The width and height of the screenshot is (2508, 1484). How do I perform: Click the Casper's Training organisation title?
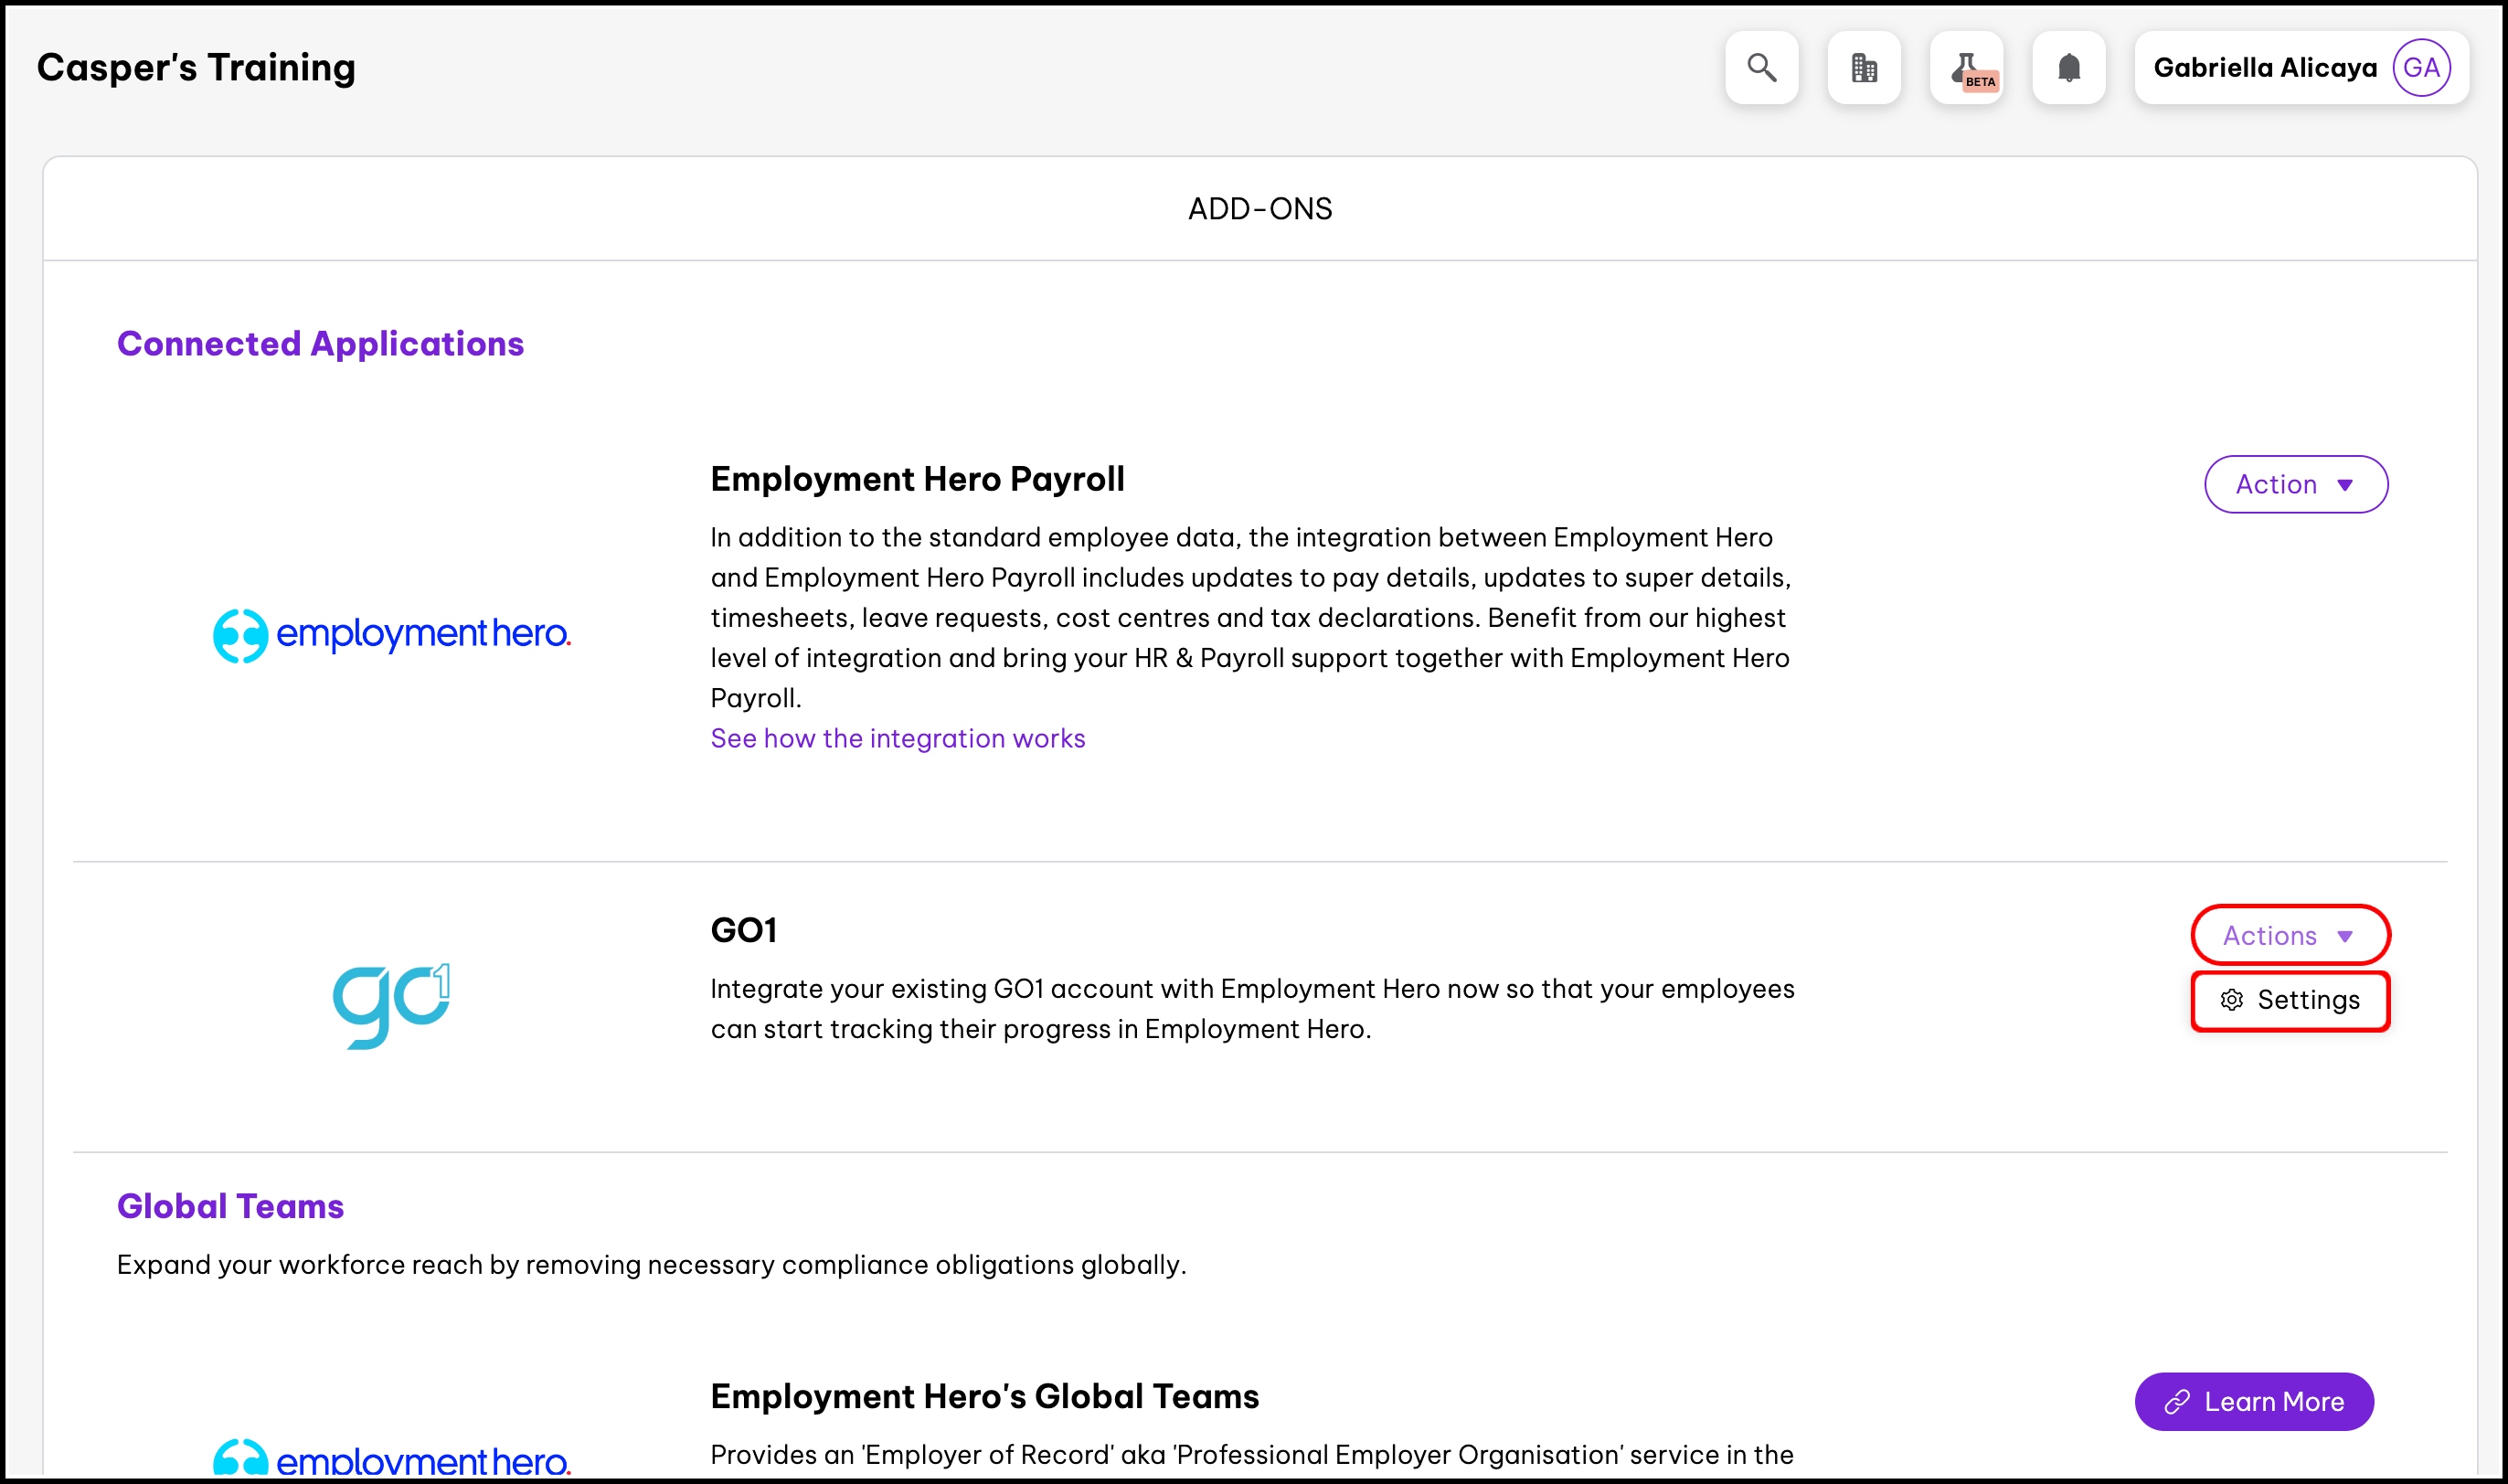click(196, 68)
